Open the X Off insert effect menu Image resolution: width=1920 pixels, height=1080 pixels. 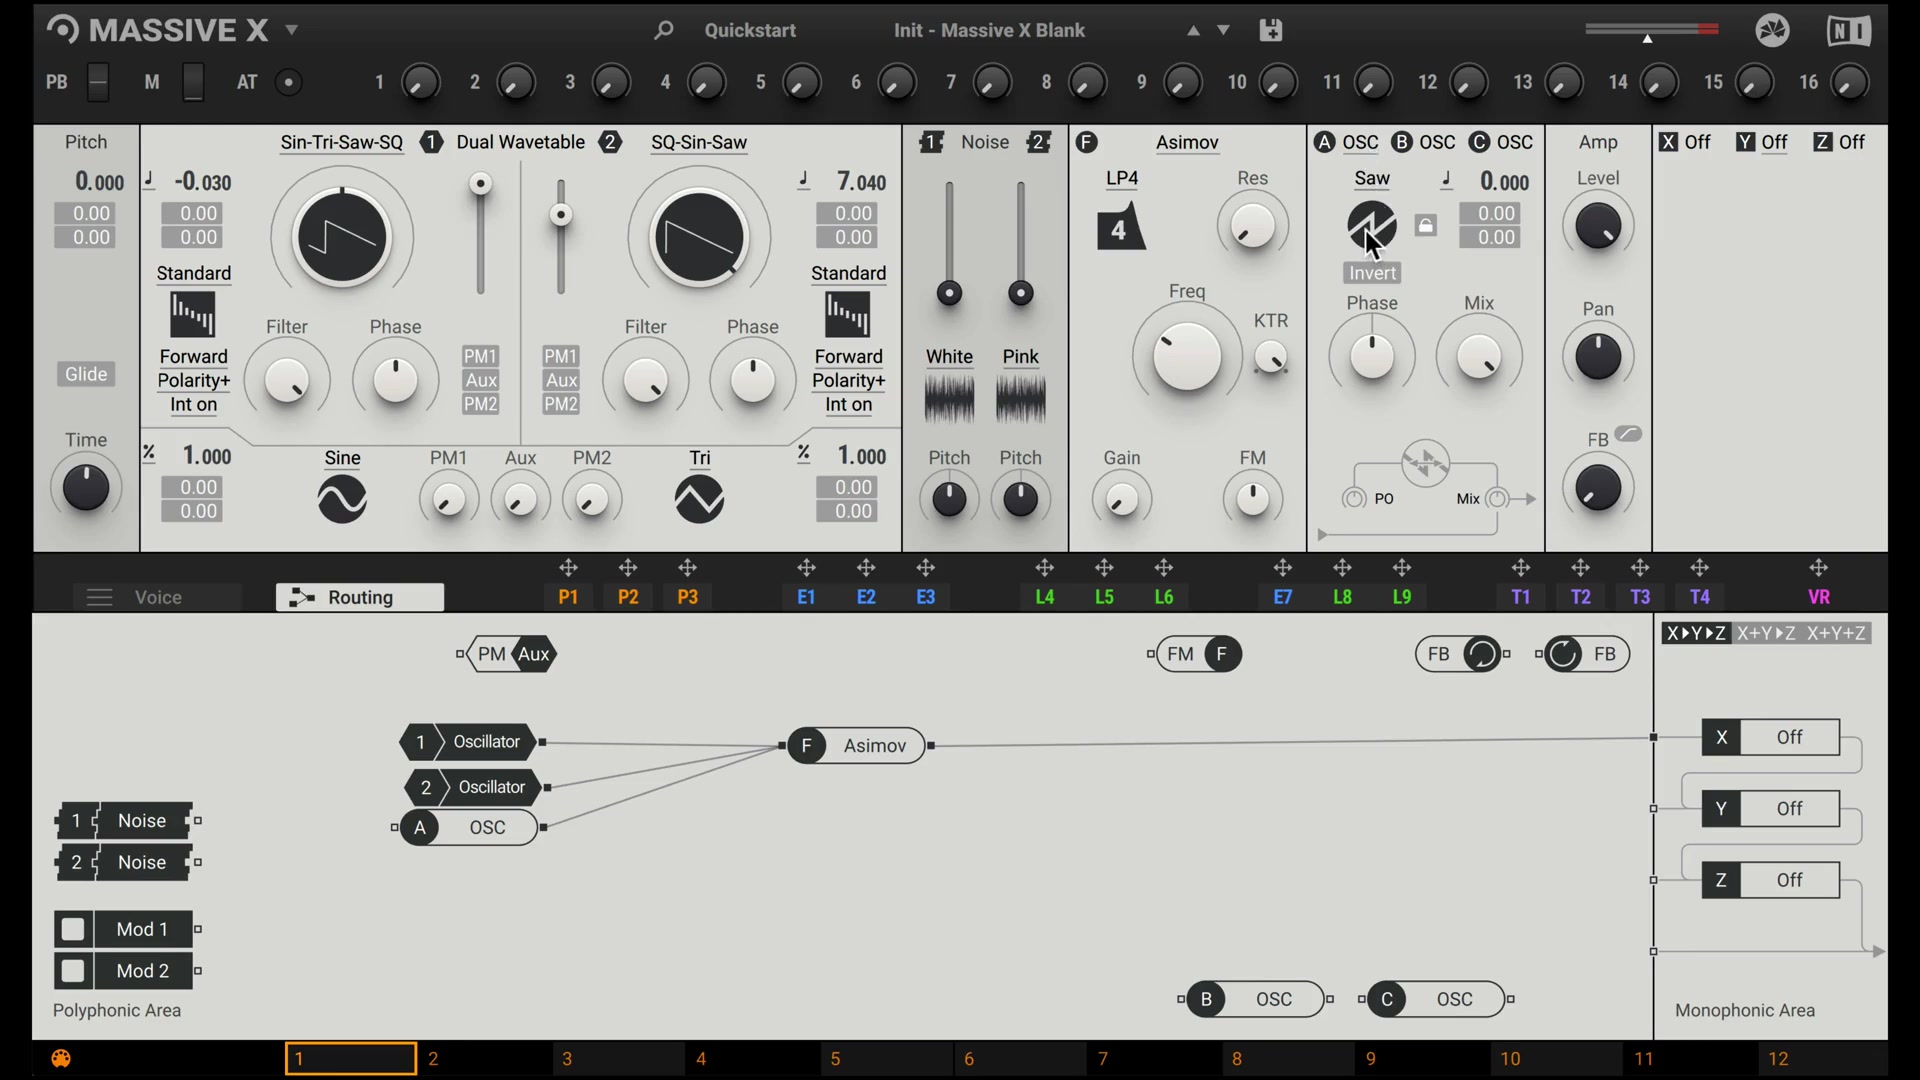1697,142
